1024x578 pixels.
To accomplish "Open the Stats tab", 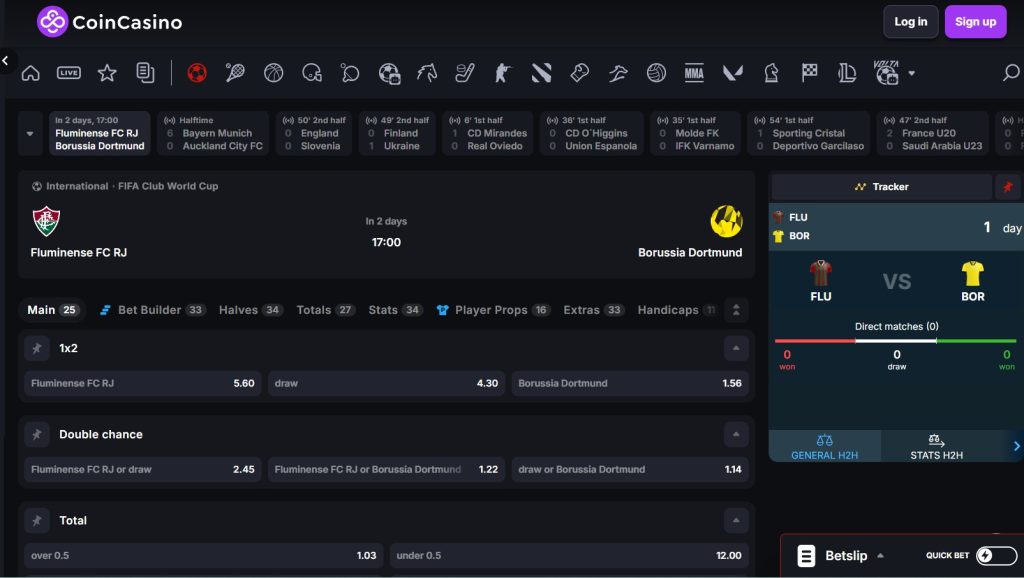I will [x=396, y=310].
